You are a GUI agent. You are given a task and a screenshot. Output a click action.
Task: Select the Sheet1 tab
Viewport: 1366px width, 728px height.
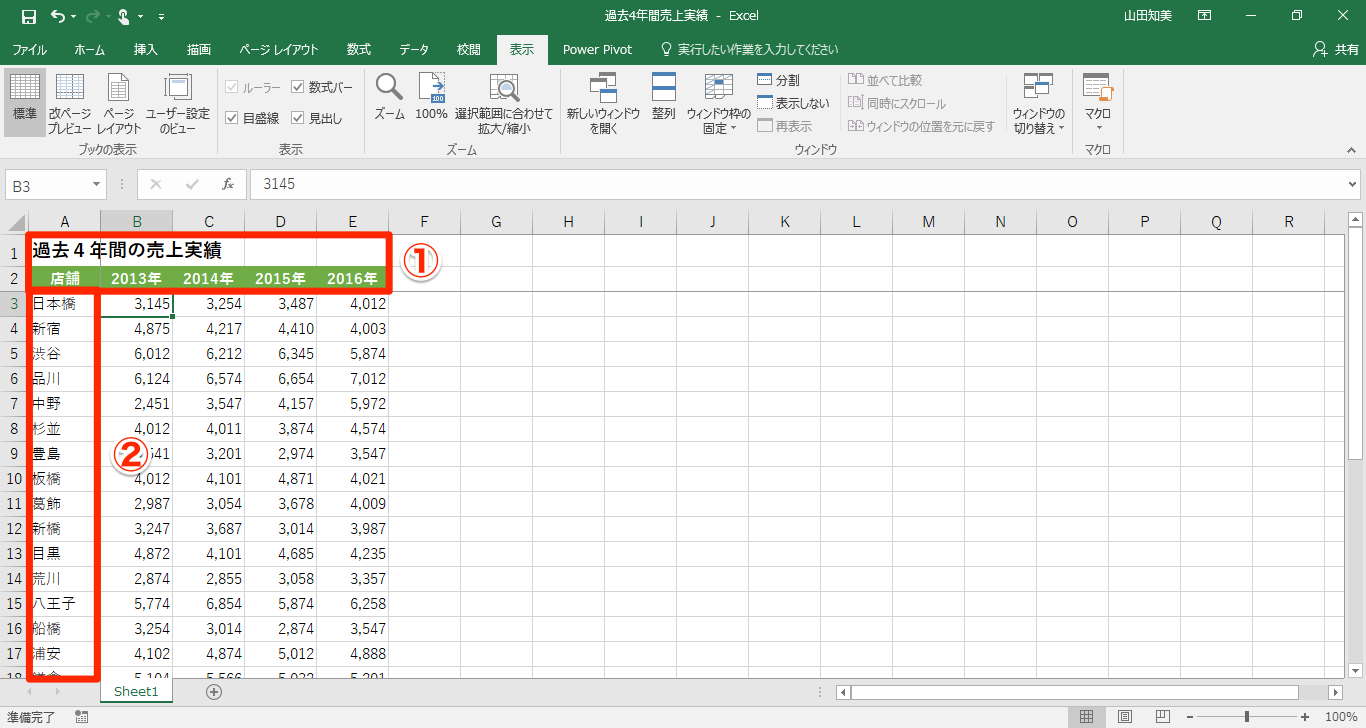[137, 691]
